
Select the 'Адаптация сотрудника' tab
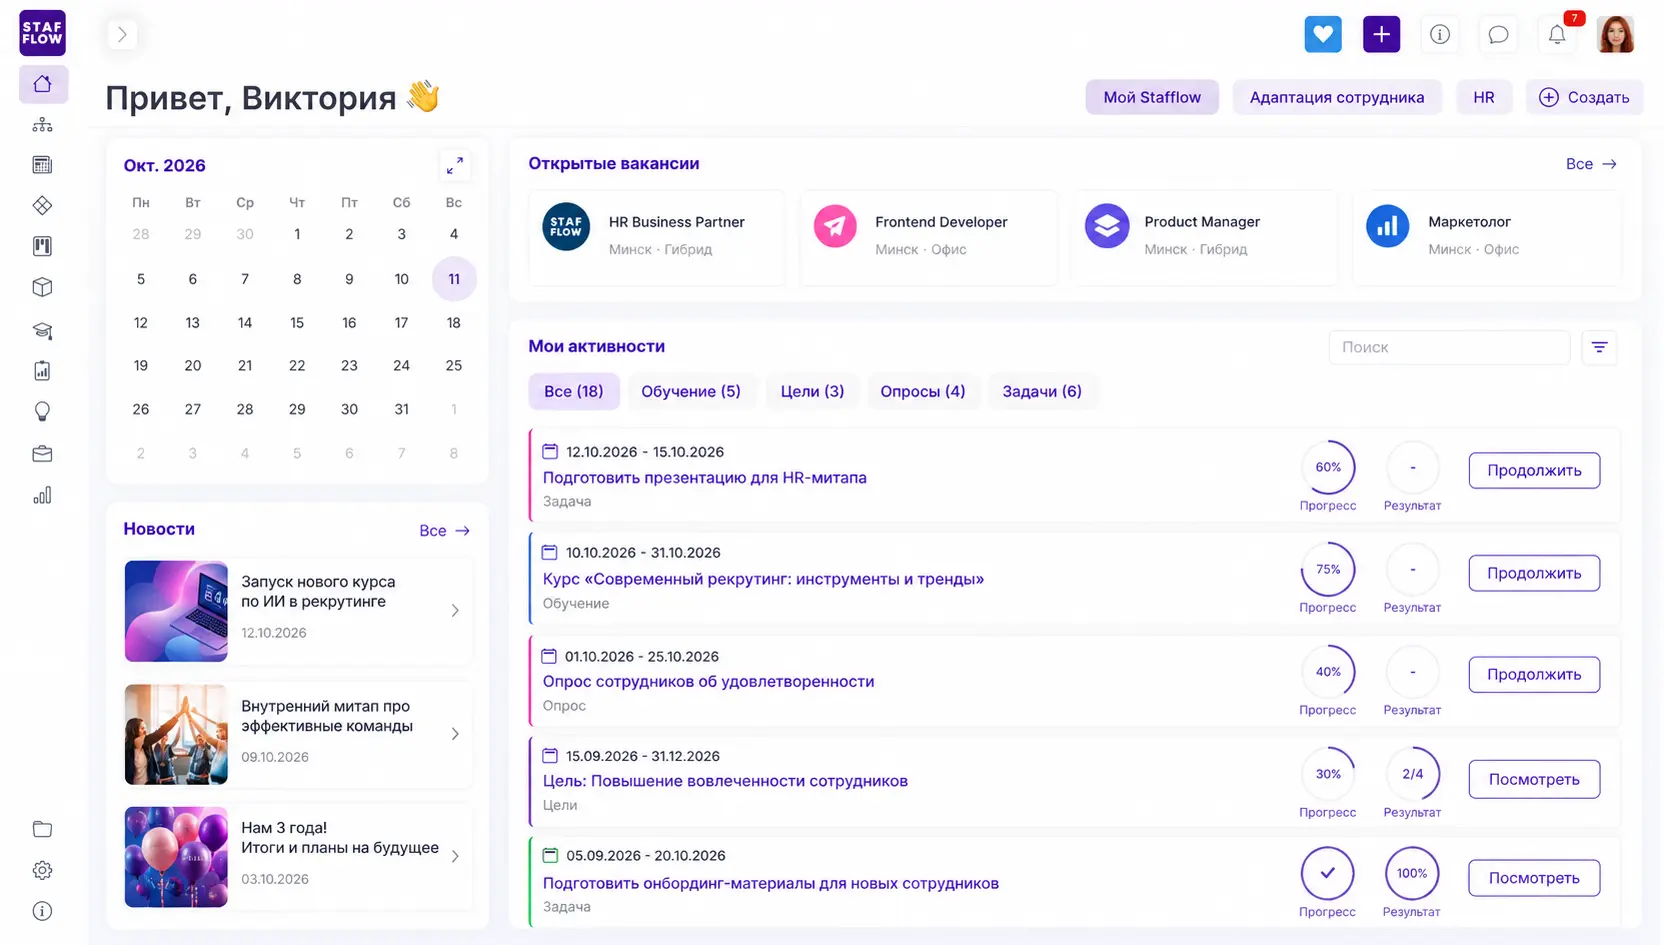click(x=1337, y=97)
